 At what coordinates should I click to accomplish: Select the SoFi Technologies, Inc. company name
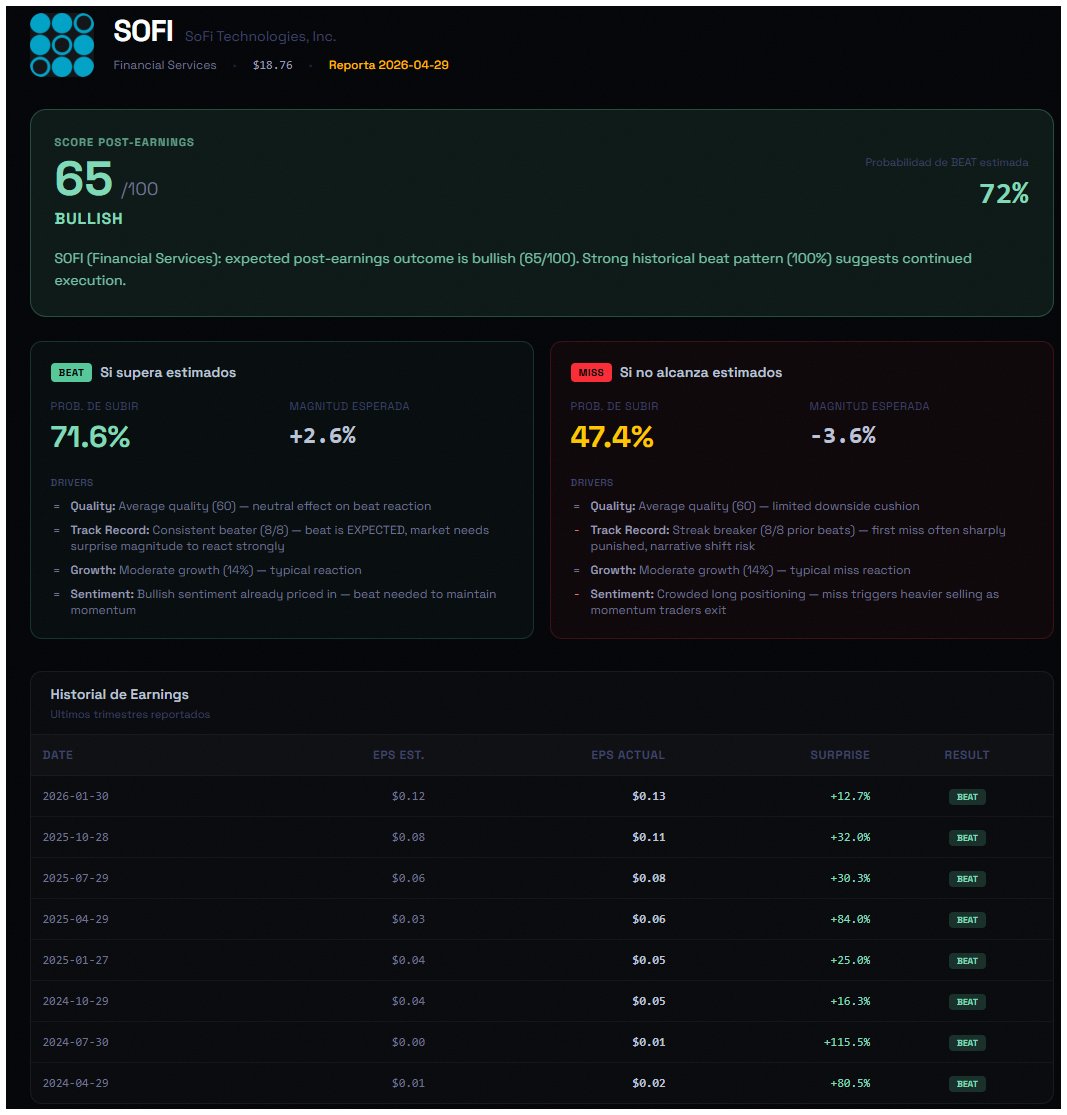click(x=260, y=36)
